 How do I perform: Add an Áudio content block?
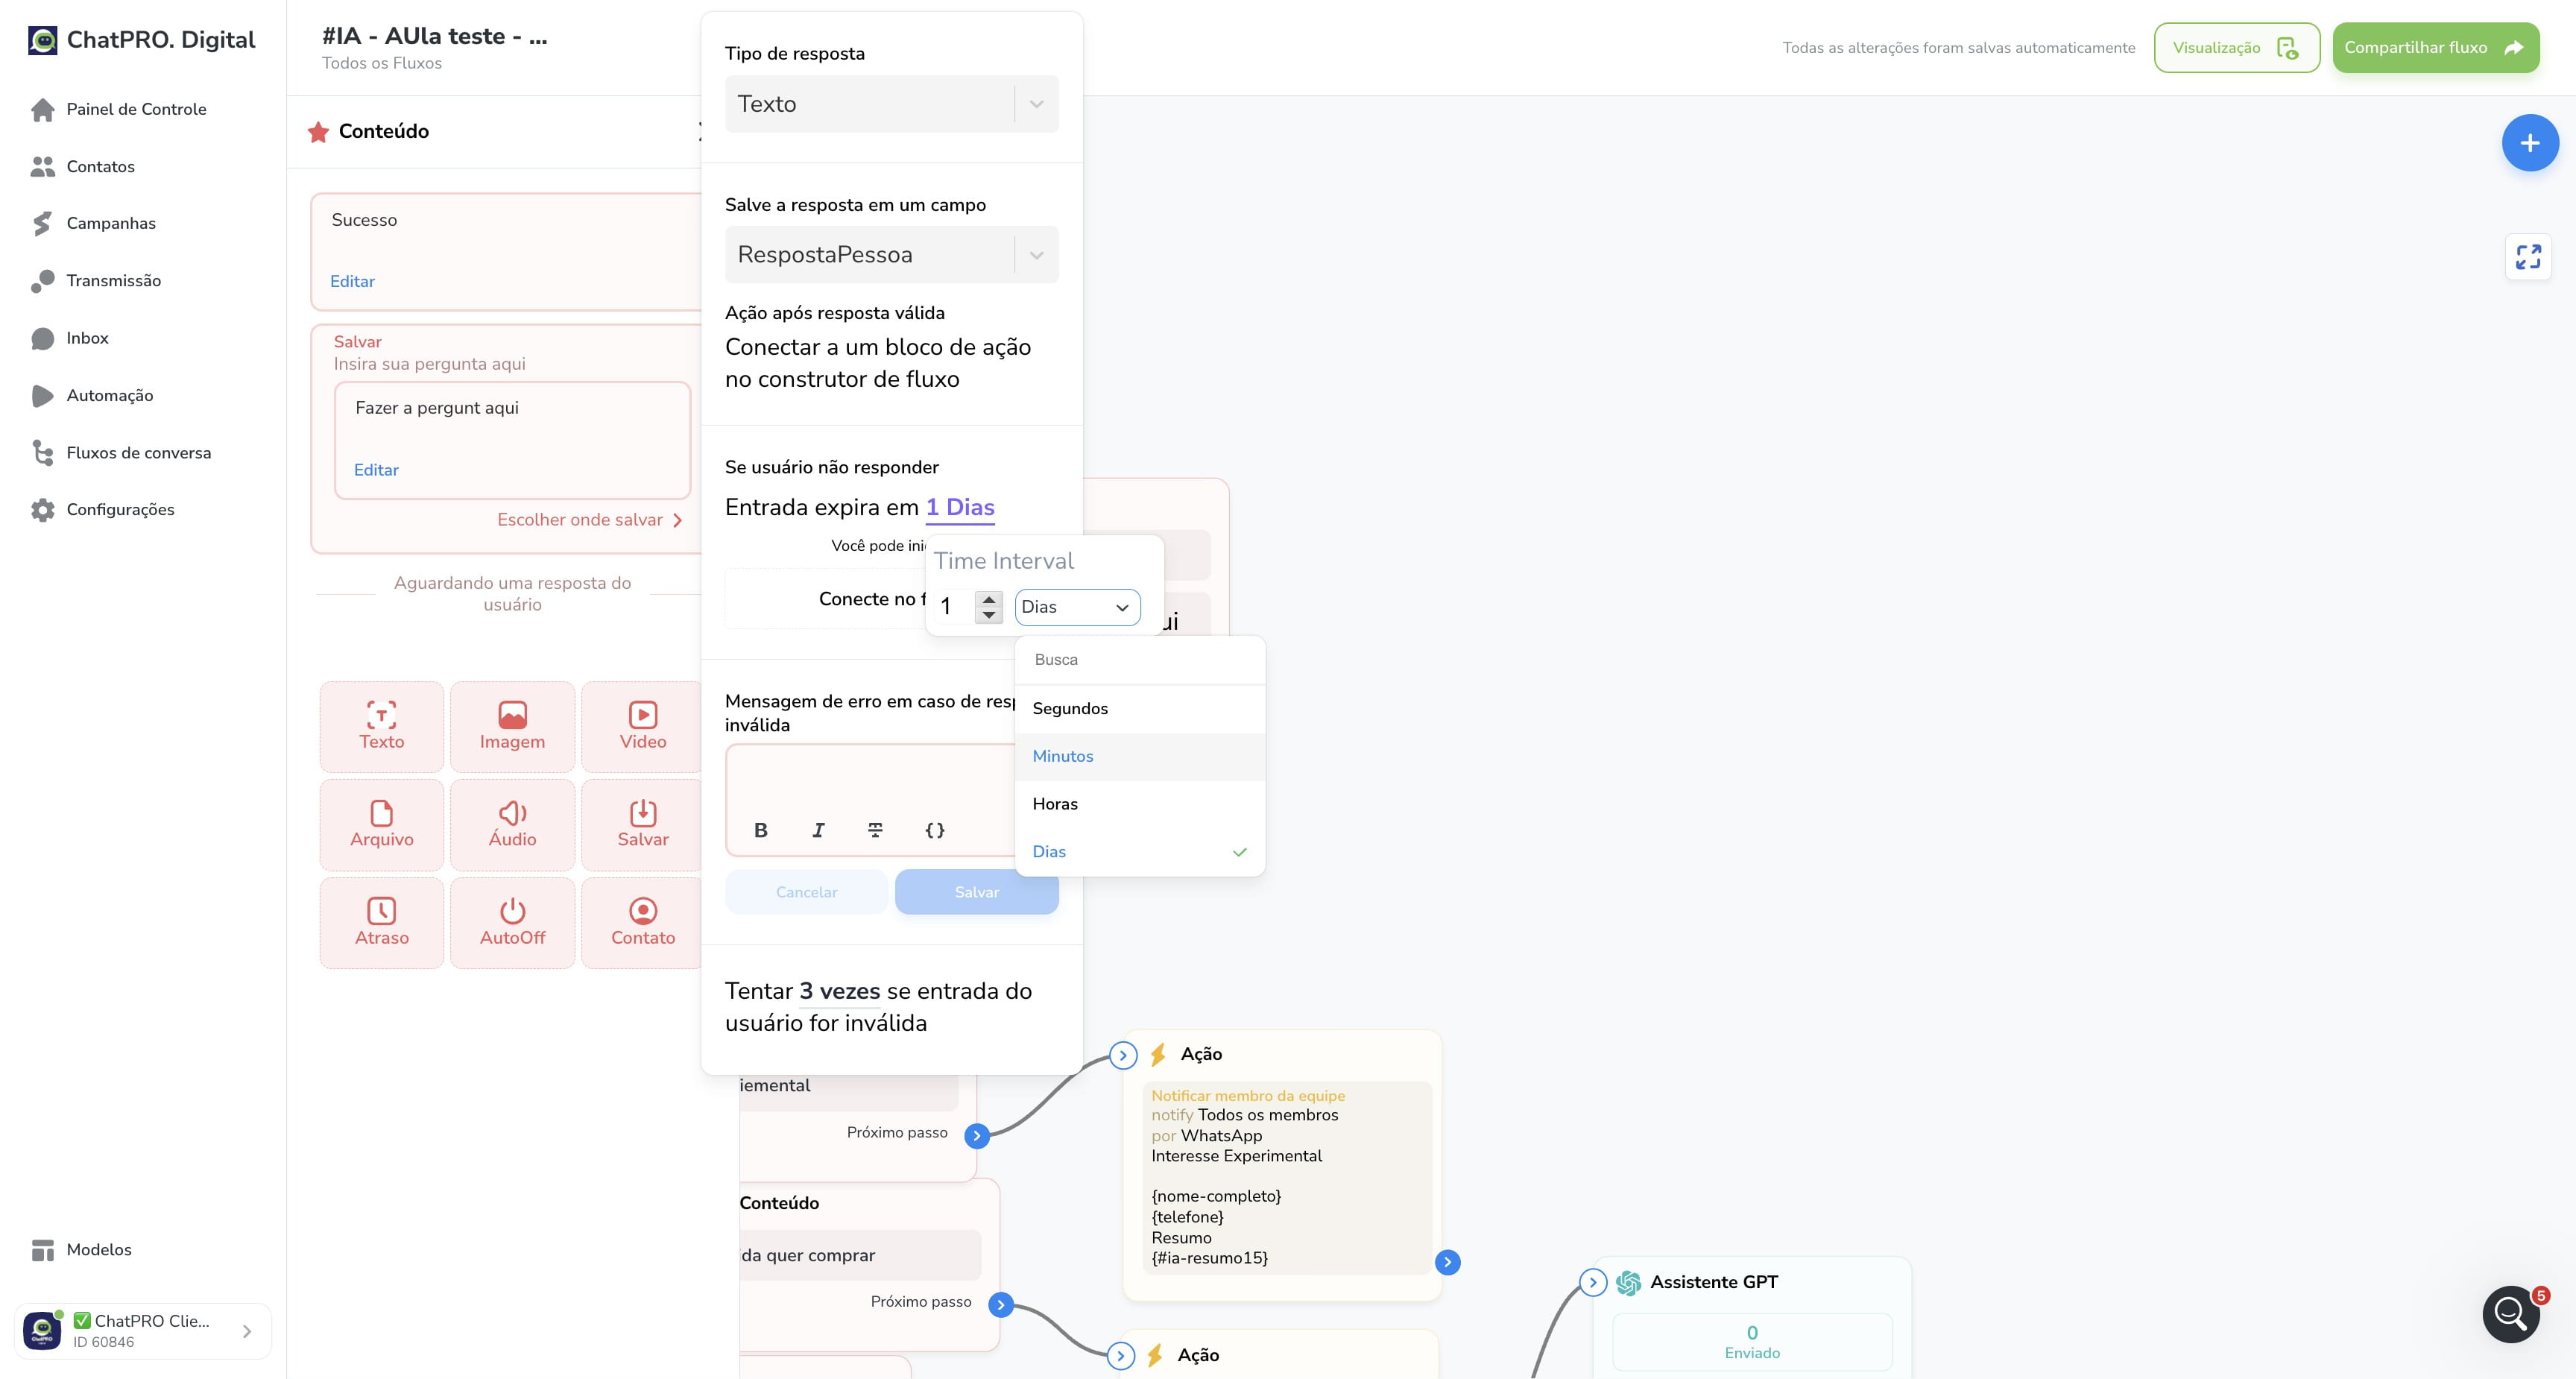tap(512, 825)
